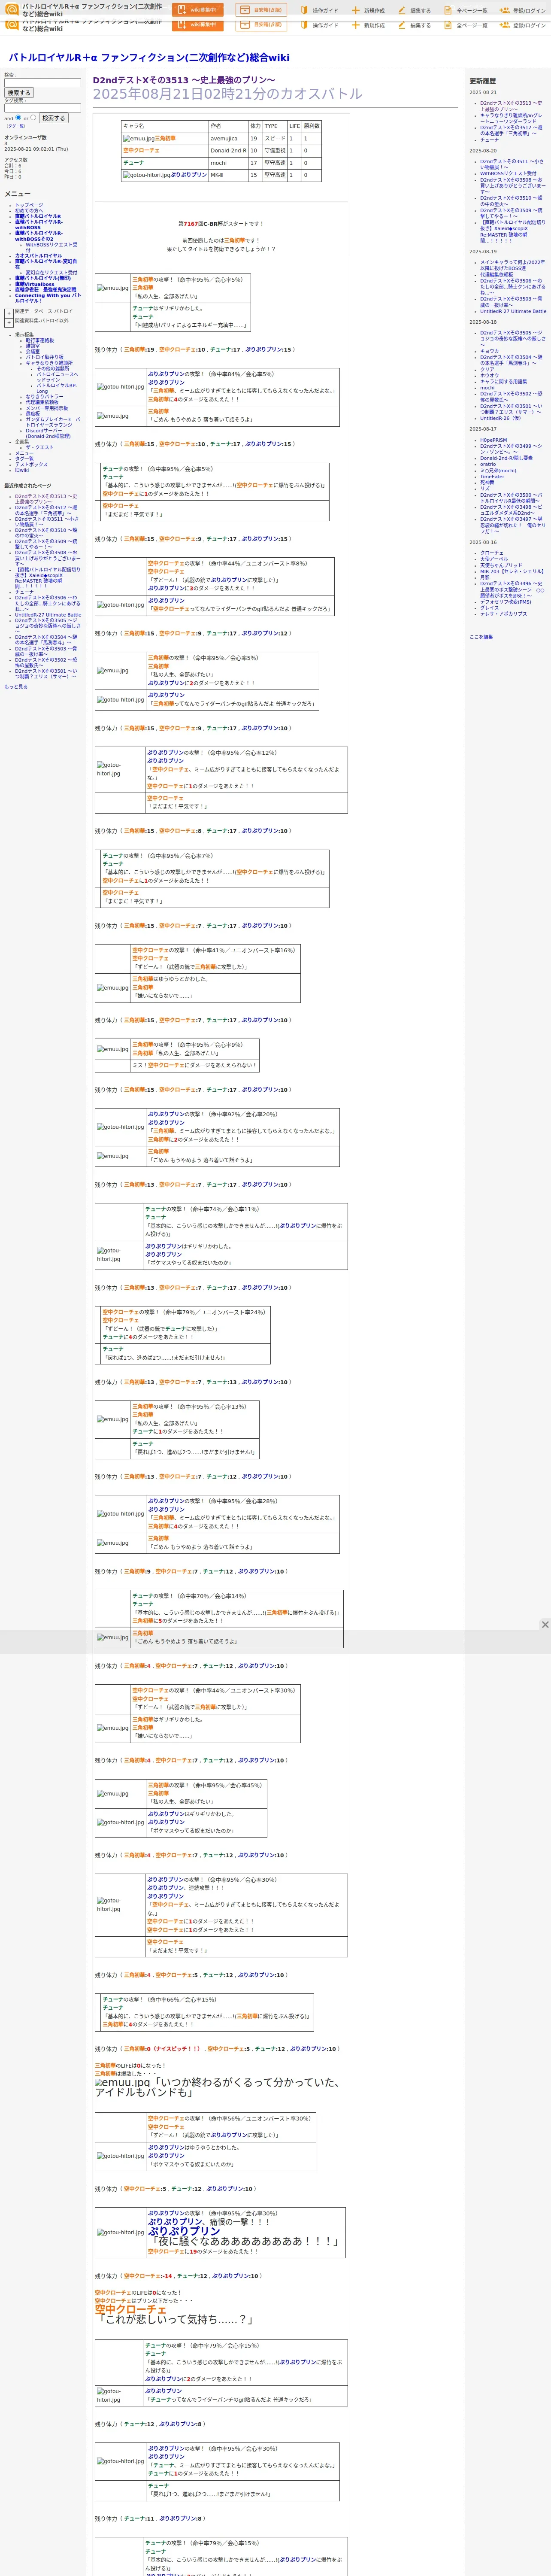Click ぷりぷりプリン in the character table

pyautogui.click(x=189, y=175)
